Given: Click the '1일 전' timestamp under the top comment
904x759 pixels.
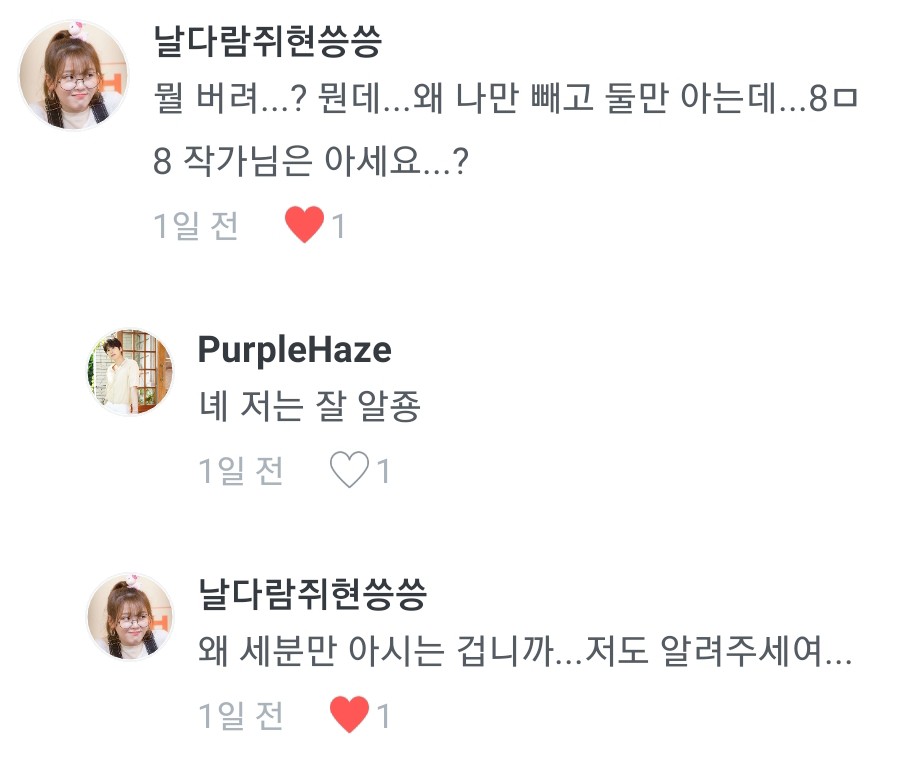Looking at the screenshot, I should coord(196,226).
